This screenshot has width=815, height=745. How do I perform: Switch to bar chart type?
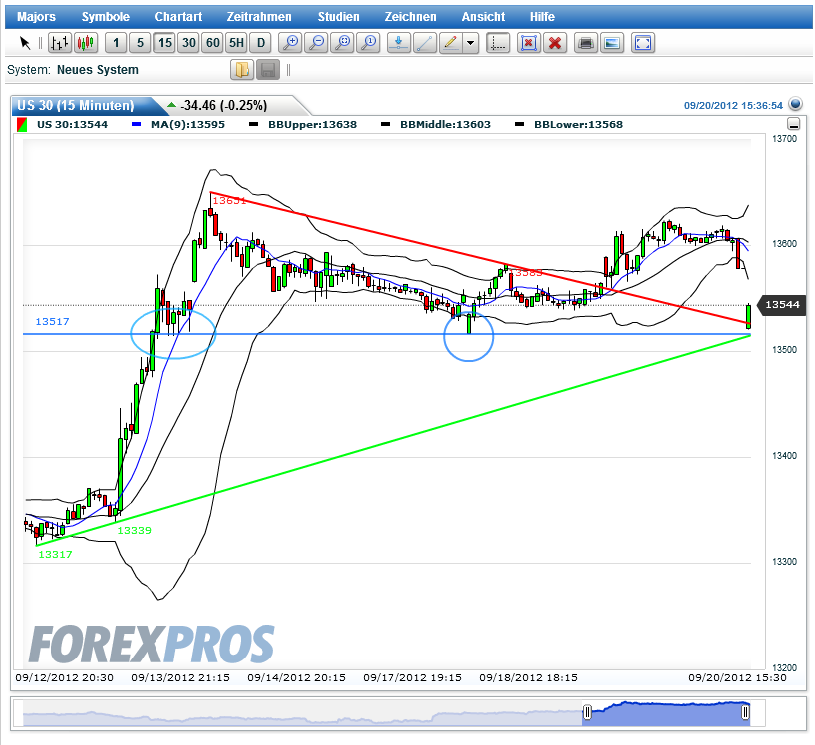click(60, 43)
